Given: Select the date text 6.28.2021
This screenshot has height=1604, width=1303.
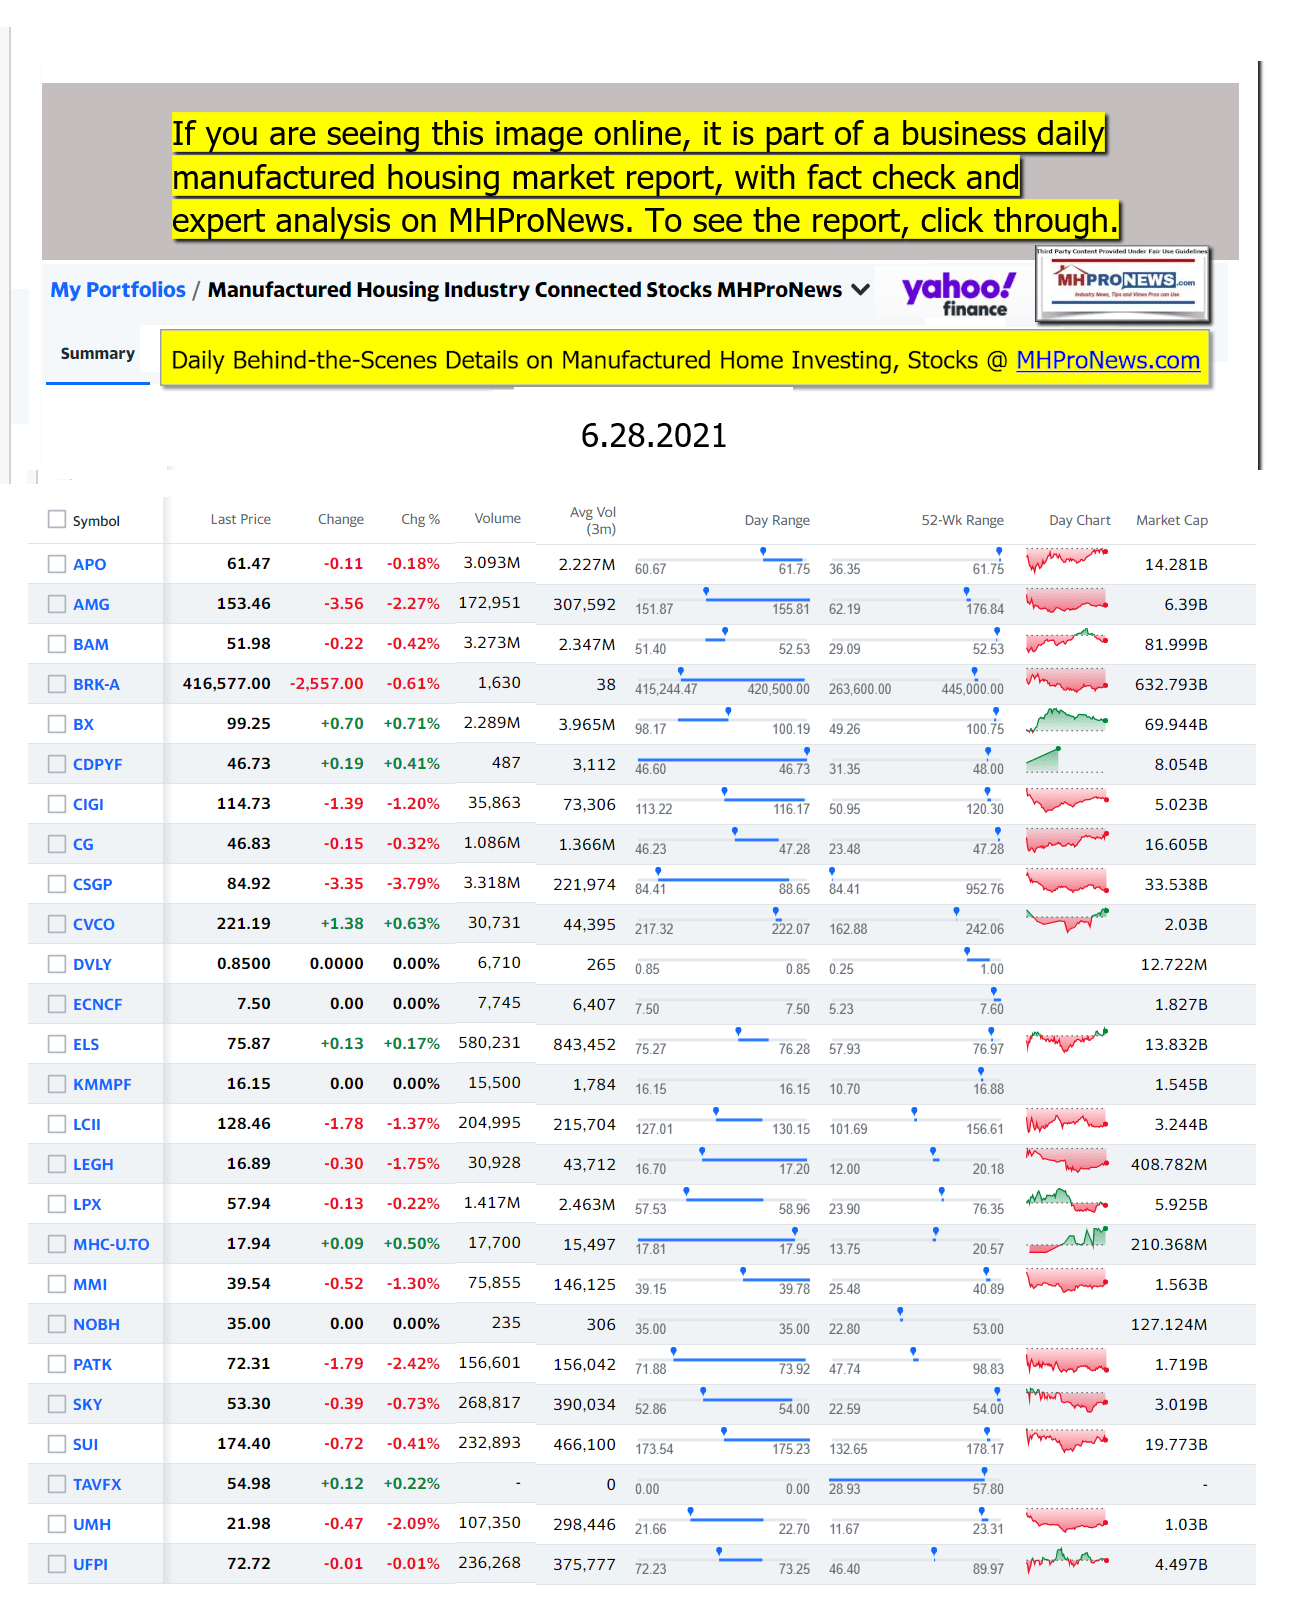Looking at the screenshot, I should (x=654, y=436).
